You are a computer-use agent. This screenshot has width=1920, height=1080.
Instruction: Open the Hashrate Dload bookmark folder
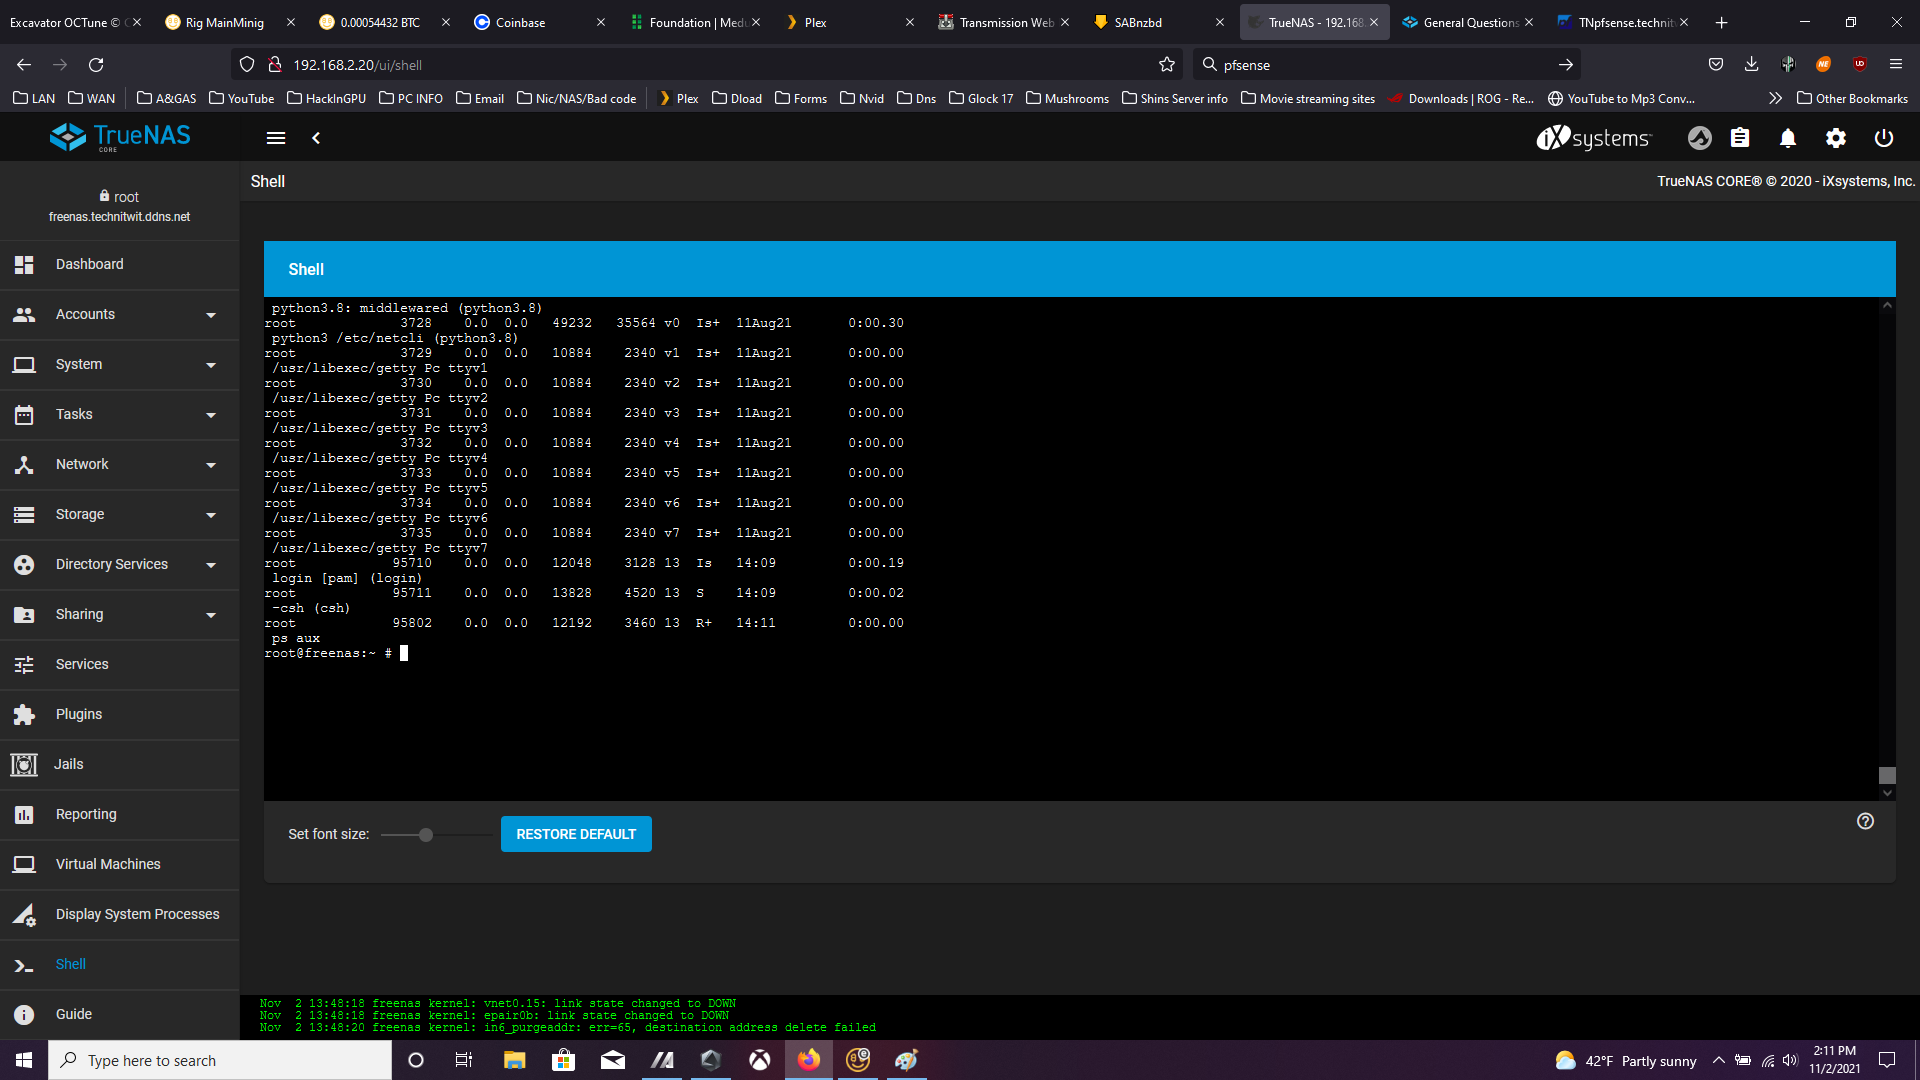tap(737, 98)
